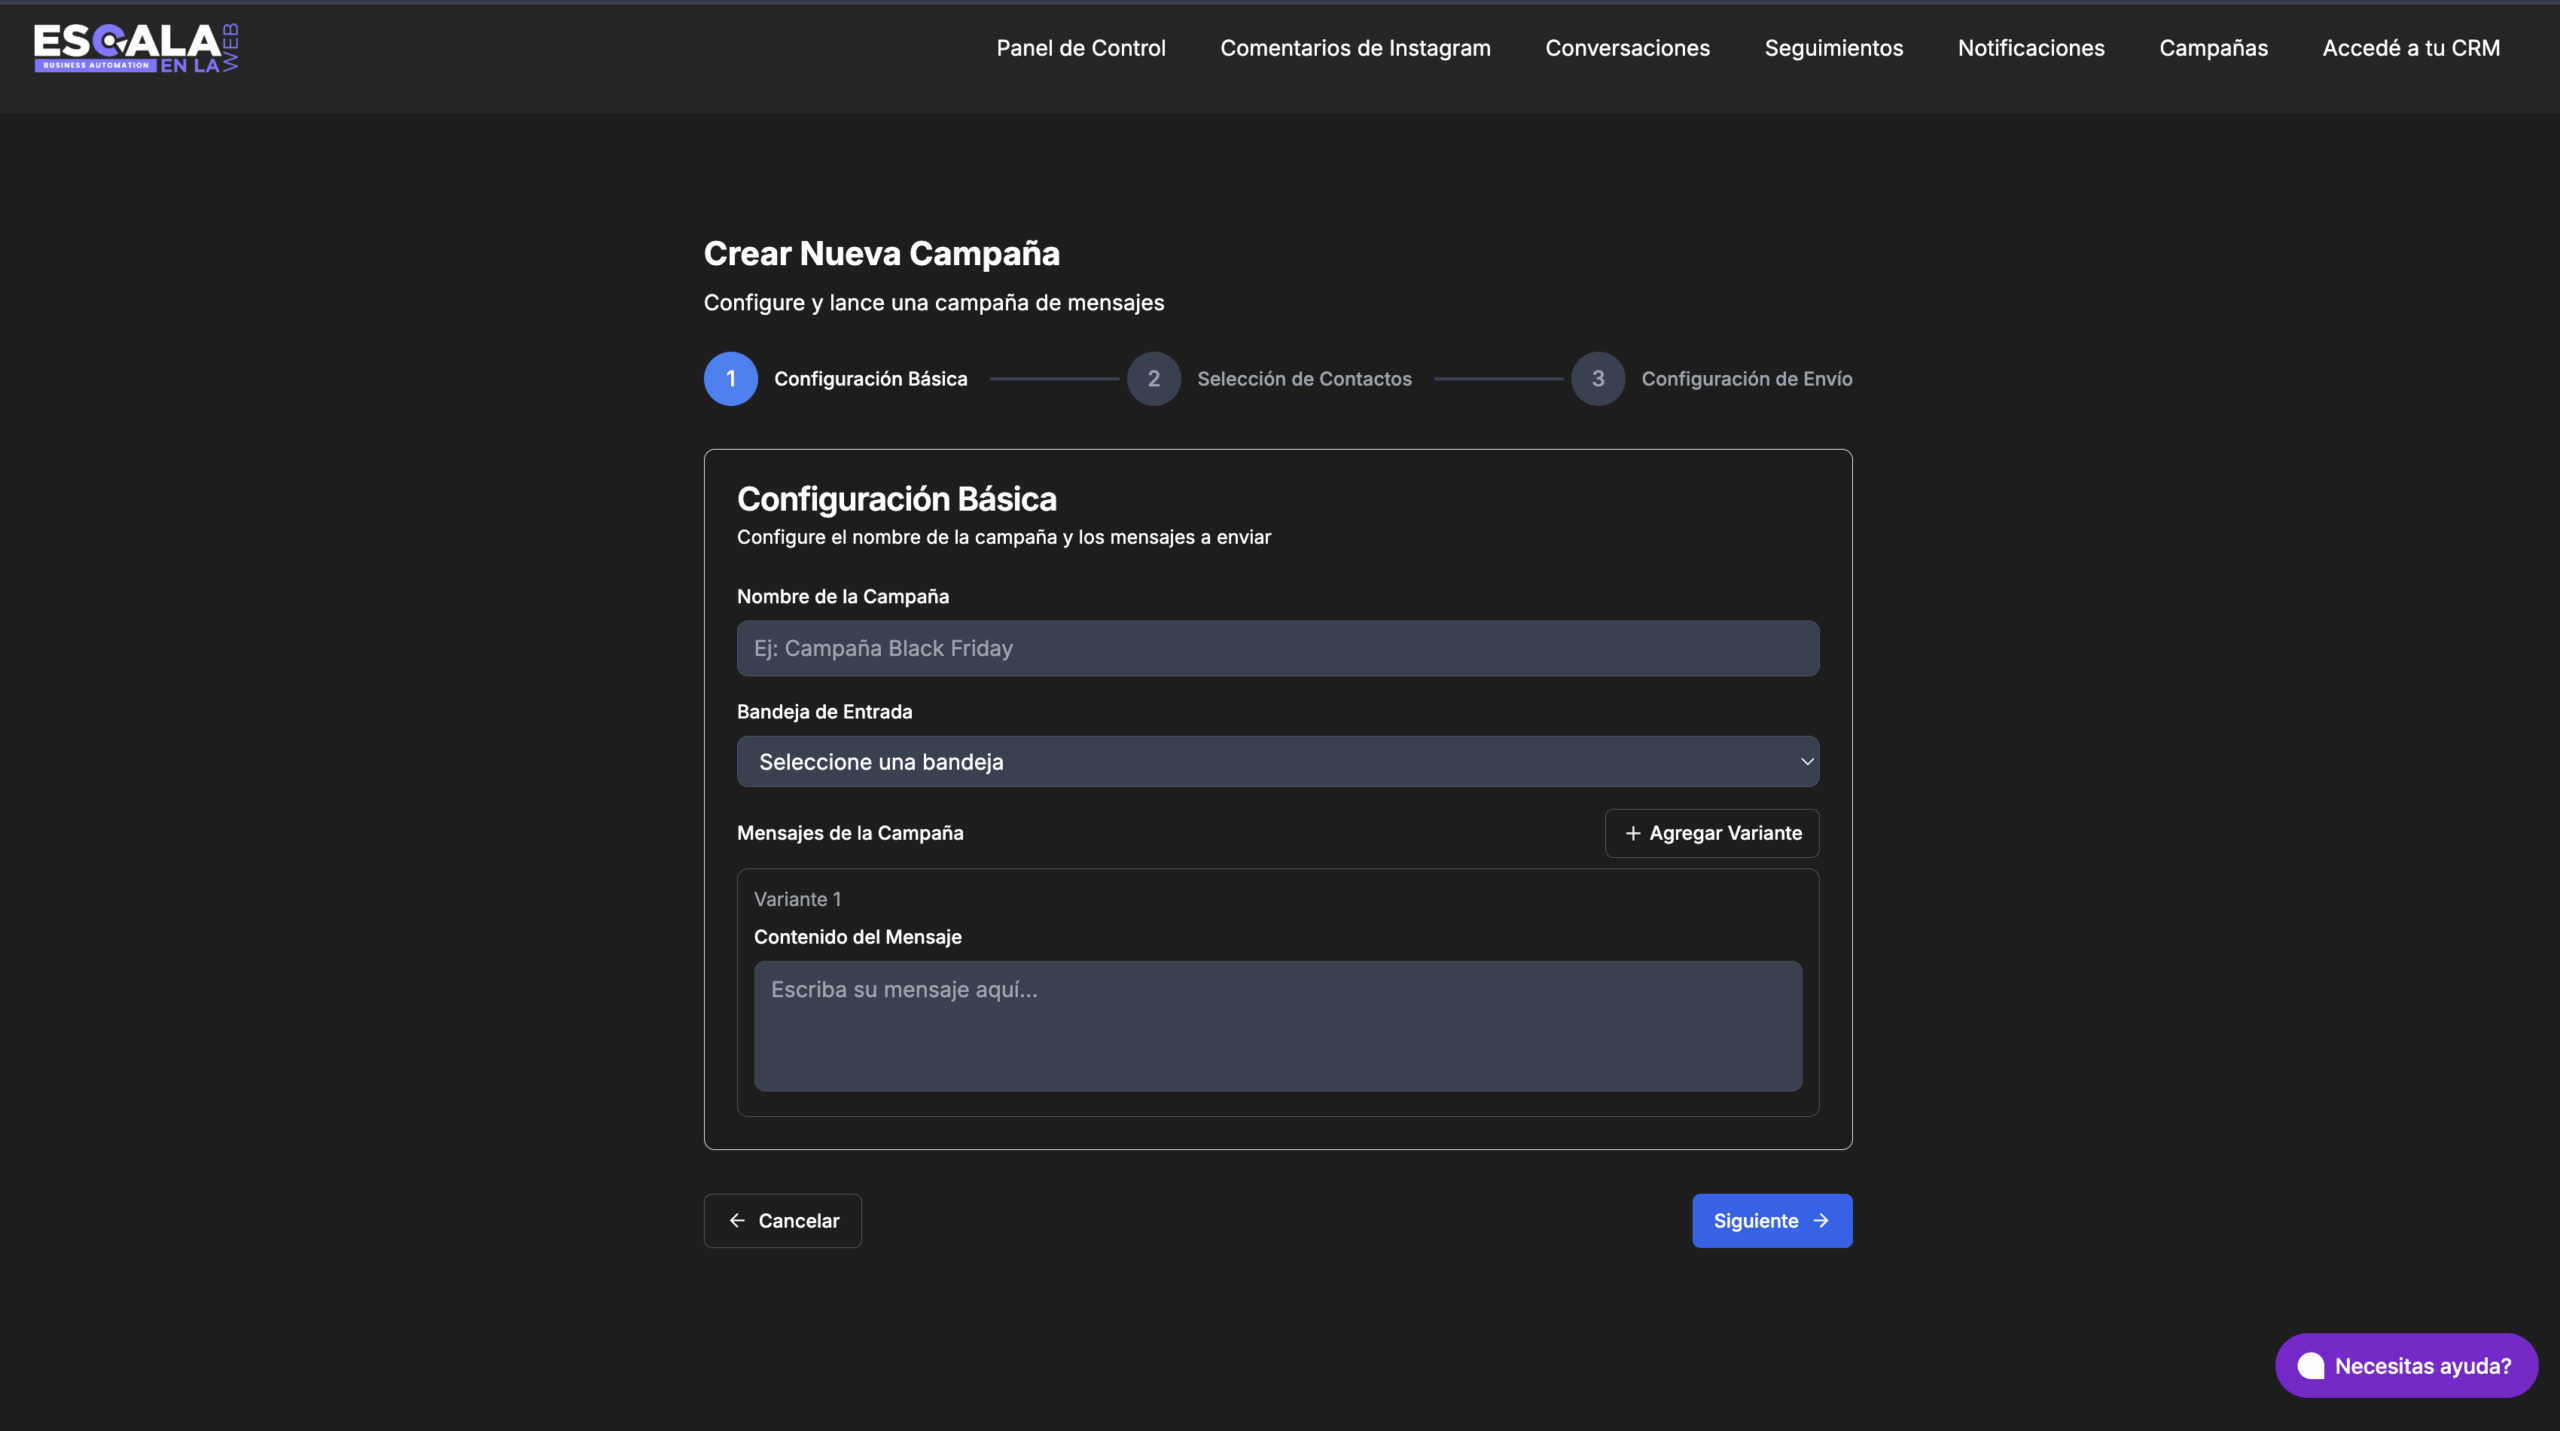The width and height of the screenshot is (2560, 1431).
Task: Open Notificaciones page
Action: click(2030, 48)
